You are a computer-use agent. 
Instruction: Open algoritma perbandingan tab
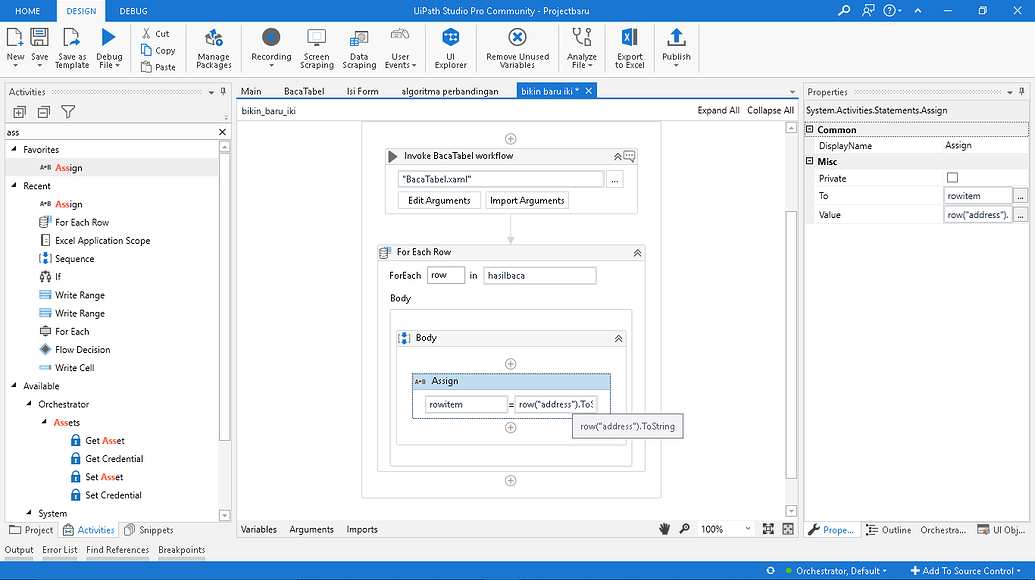(450, 91)
